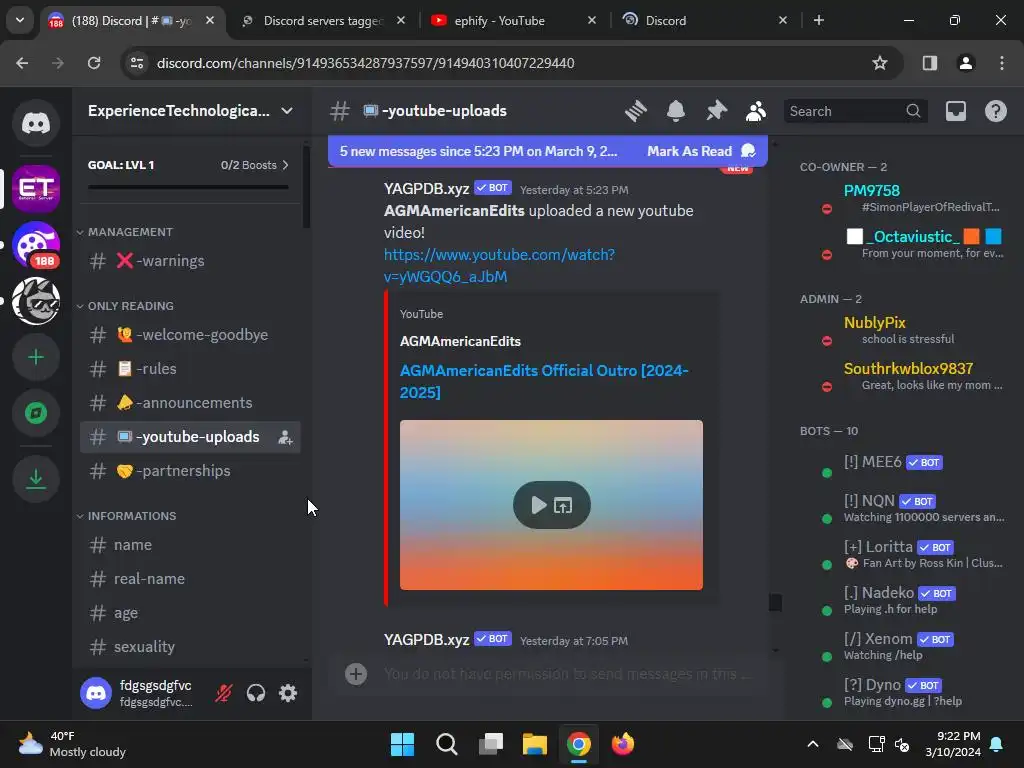Viewport: 1024px width, 768px height.
Task: Open notification settings bell icon
Action: click(x=676, y=111)
